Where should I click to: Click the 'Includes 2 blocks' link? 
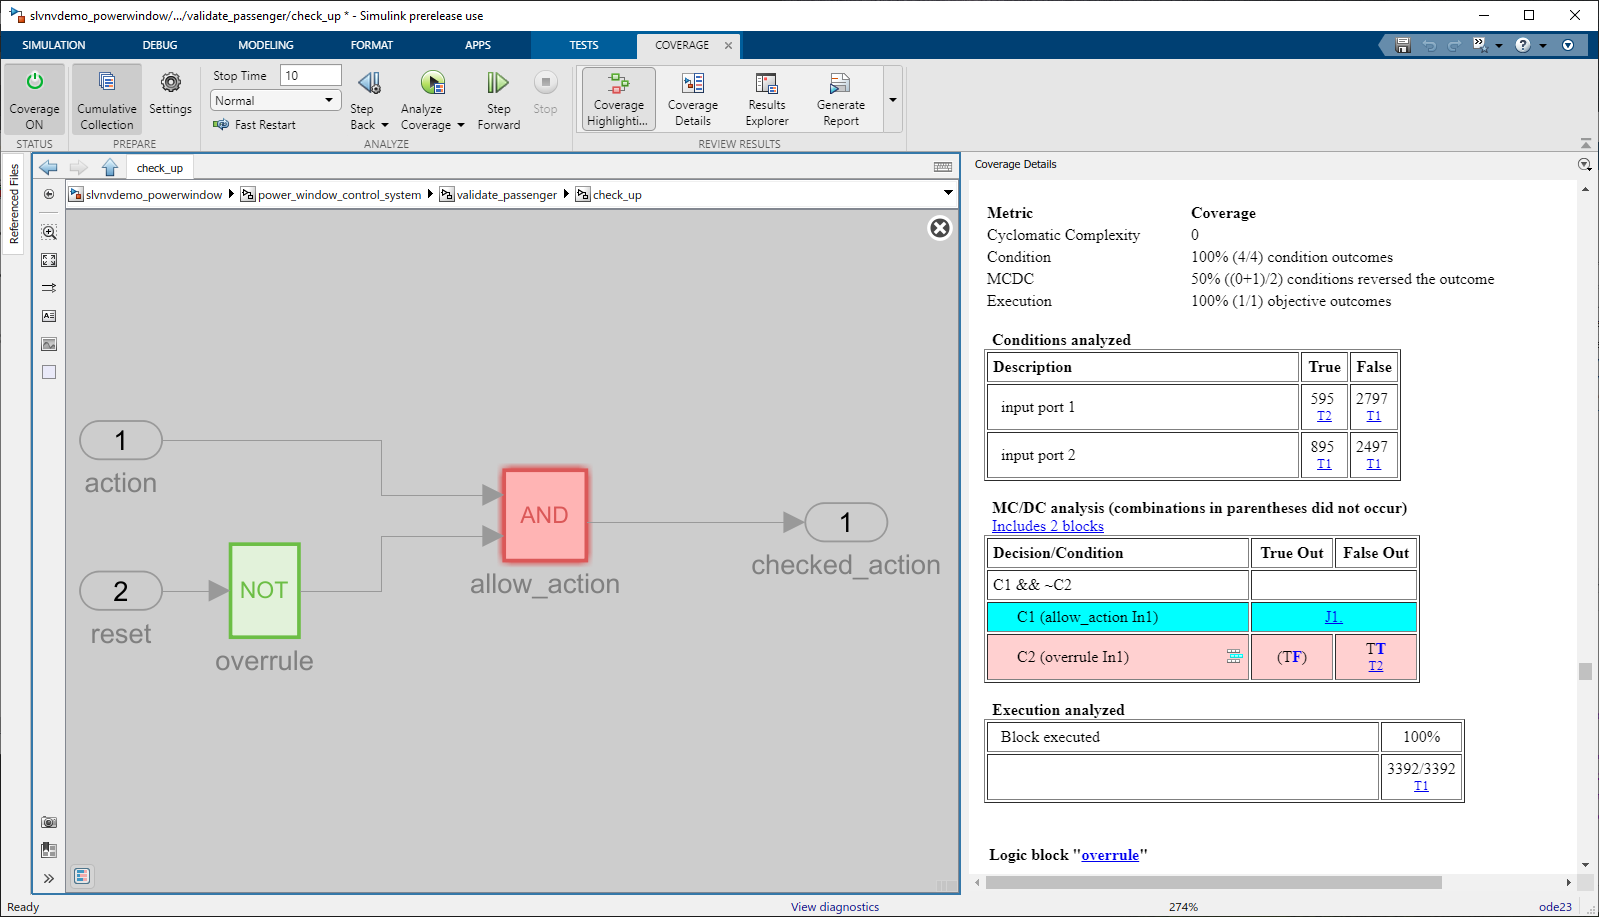point(1047,526)
